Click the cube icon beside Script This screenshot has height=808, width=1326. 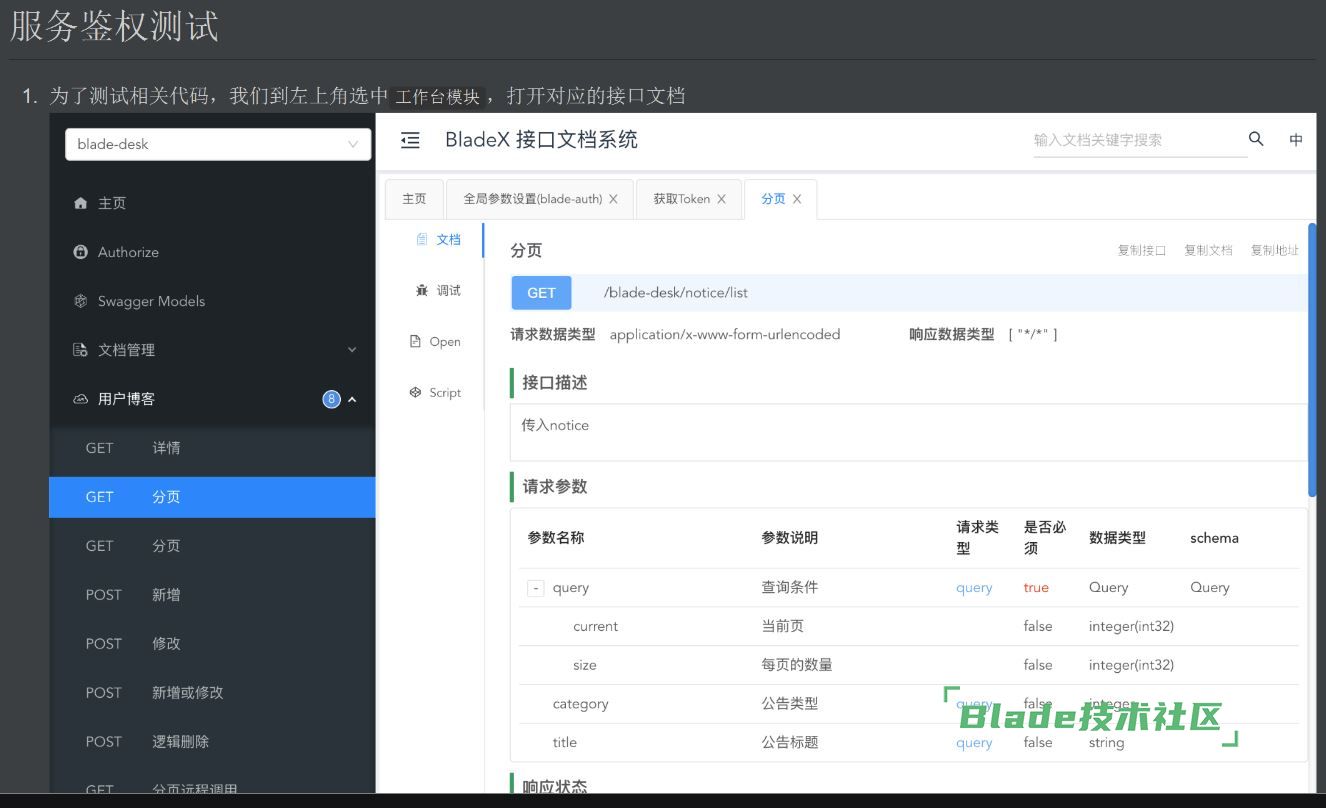(415, 392)
